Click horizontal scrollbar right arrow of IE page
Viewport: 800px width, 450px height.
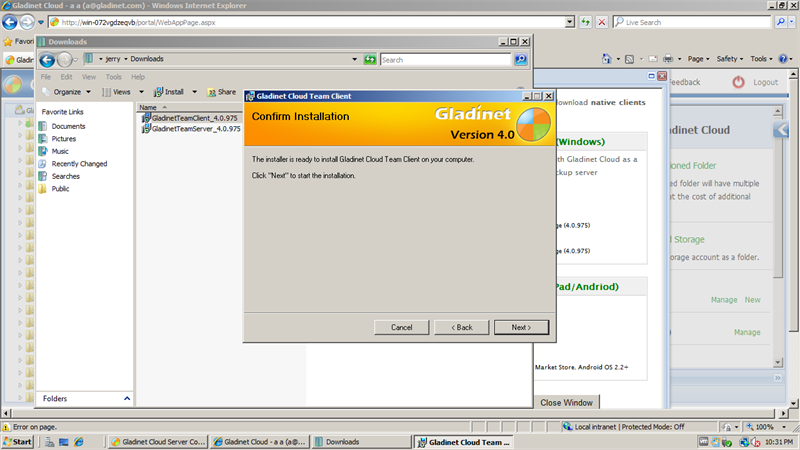(784, 413)
